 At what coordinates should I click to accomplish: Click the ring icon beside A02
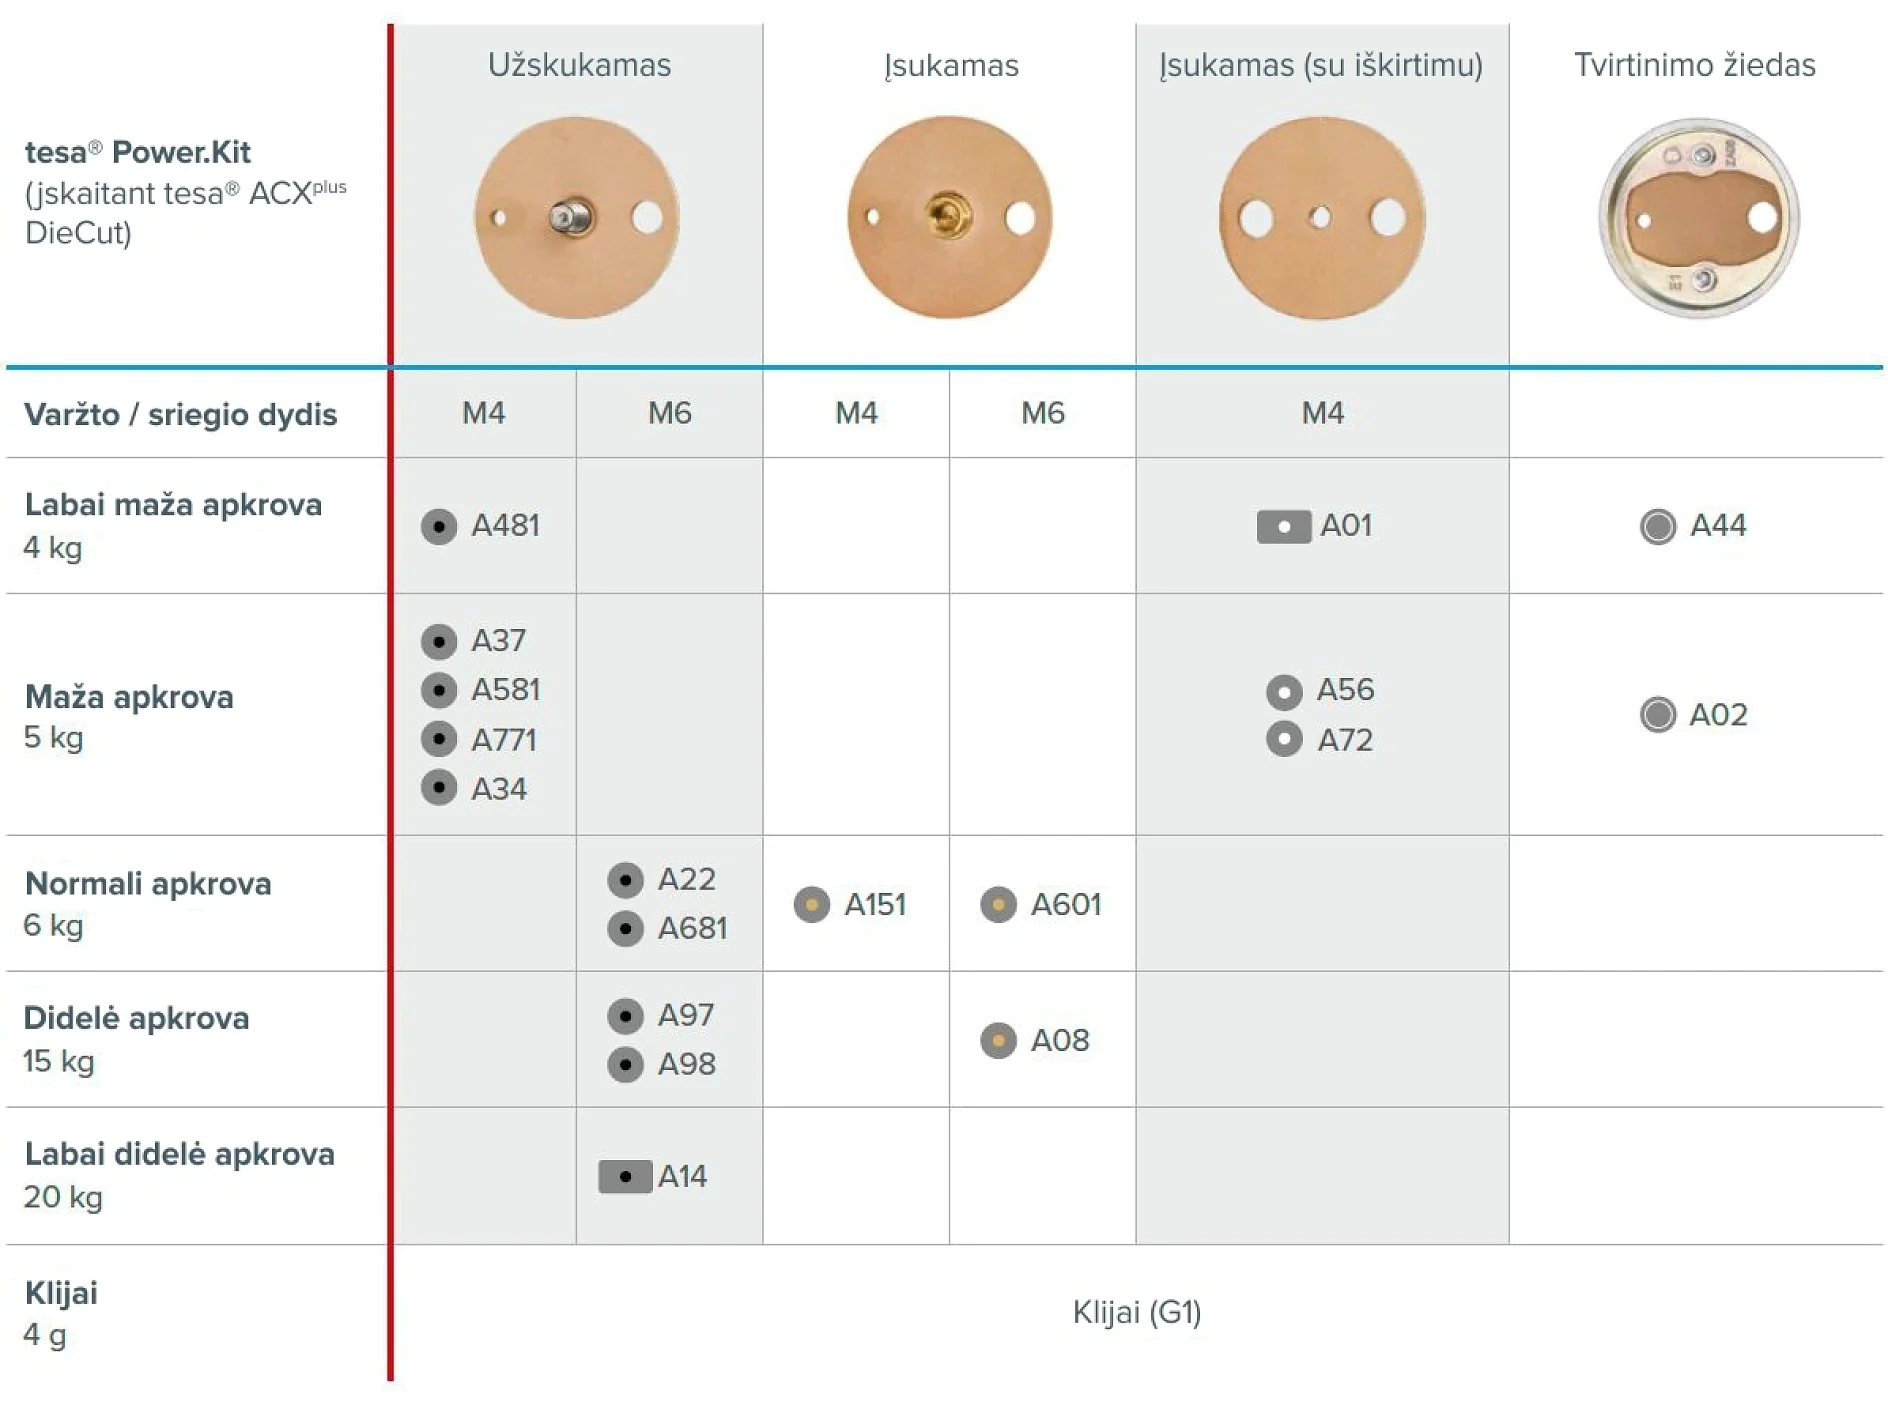click(1658, 715)
